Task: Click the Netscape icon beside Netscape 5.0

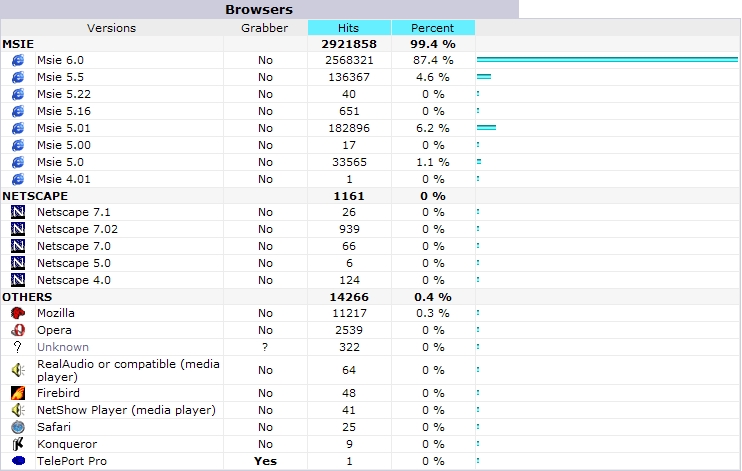Action: [18, 263]
